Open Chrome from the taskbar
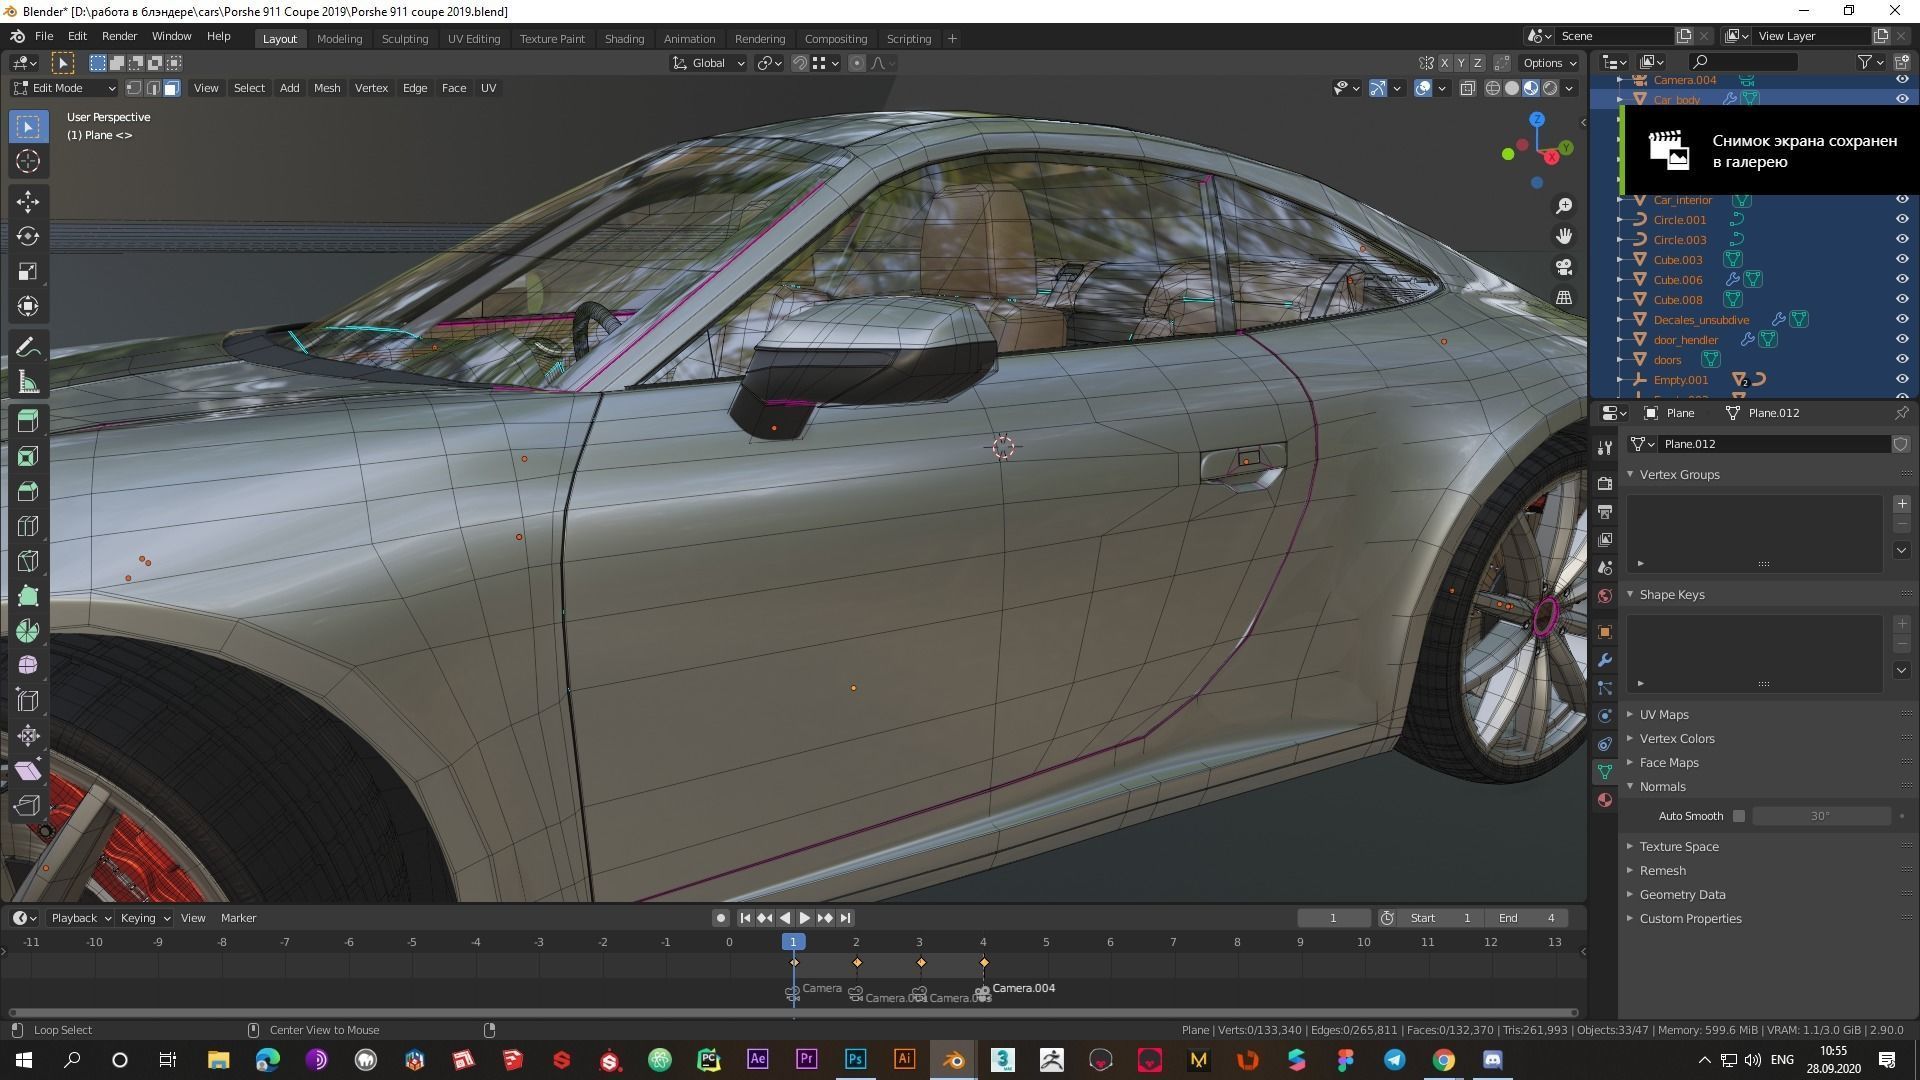Screen dimensions: 1920x1080 click(1443, 1059)
